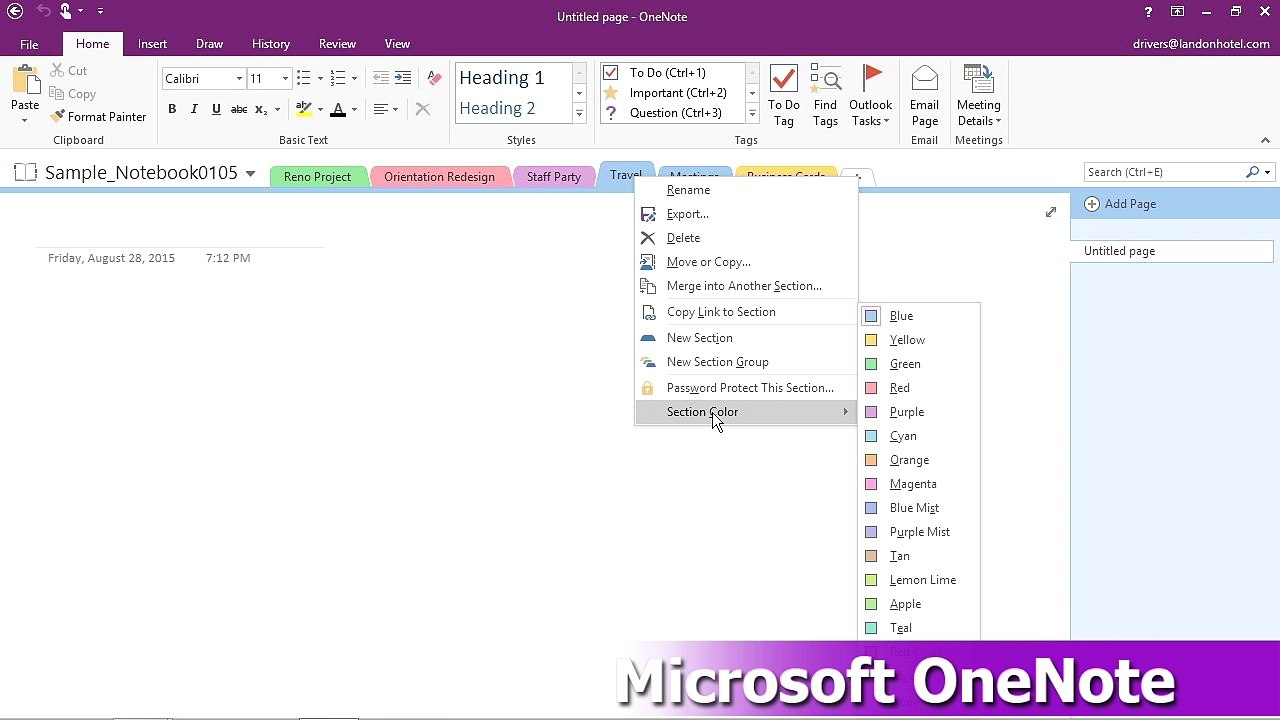This screenshot has height=720, width=1280.
Task: Decrease indent of the paragraph
Action: click(381, 78)
